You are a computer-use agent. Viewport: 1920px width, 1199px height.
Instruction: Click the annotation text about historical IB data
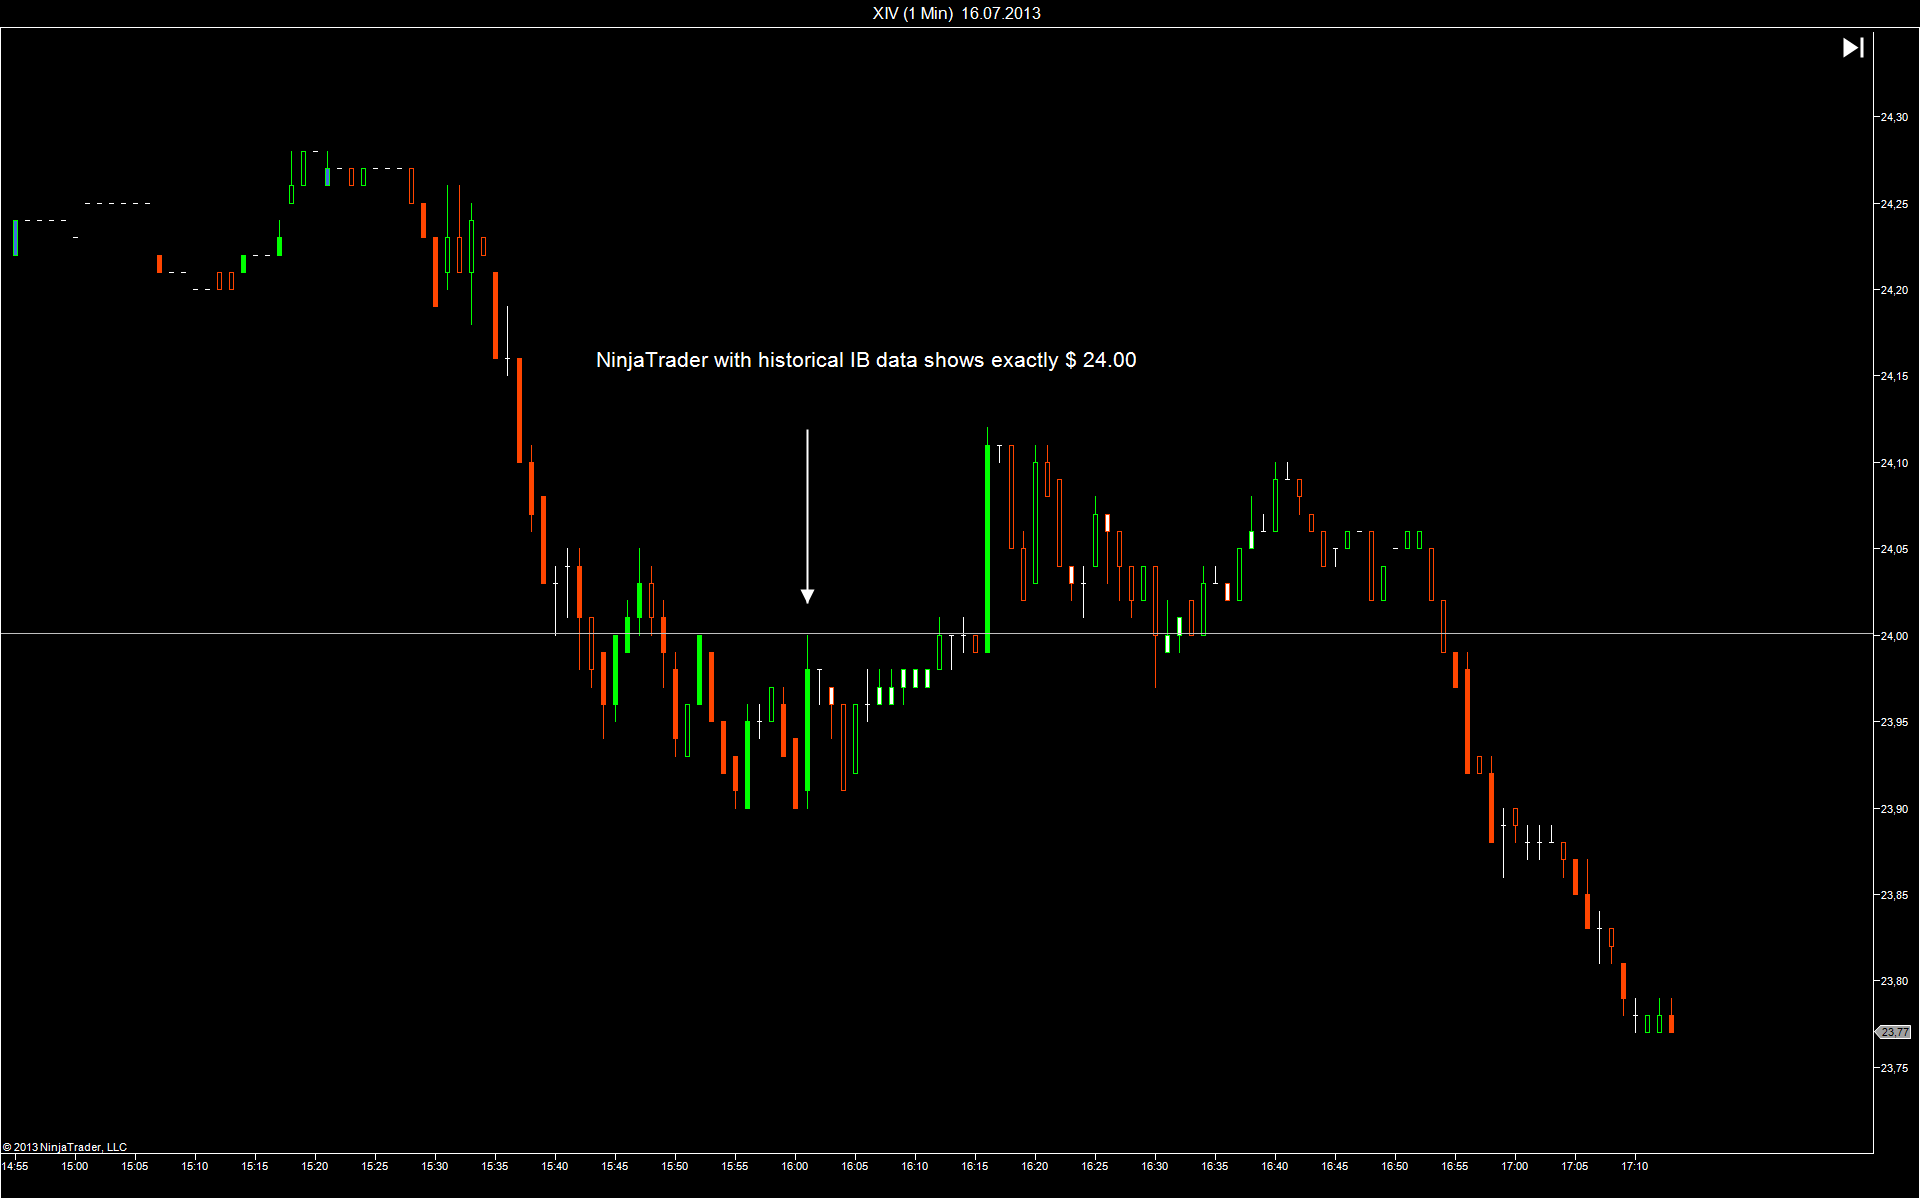pos(865,360)
